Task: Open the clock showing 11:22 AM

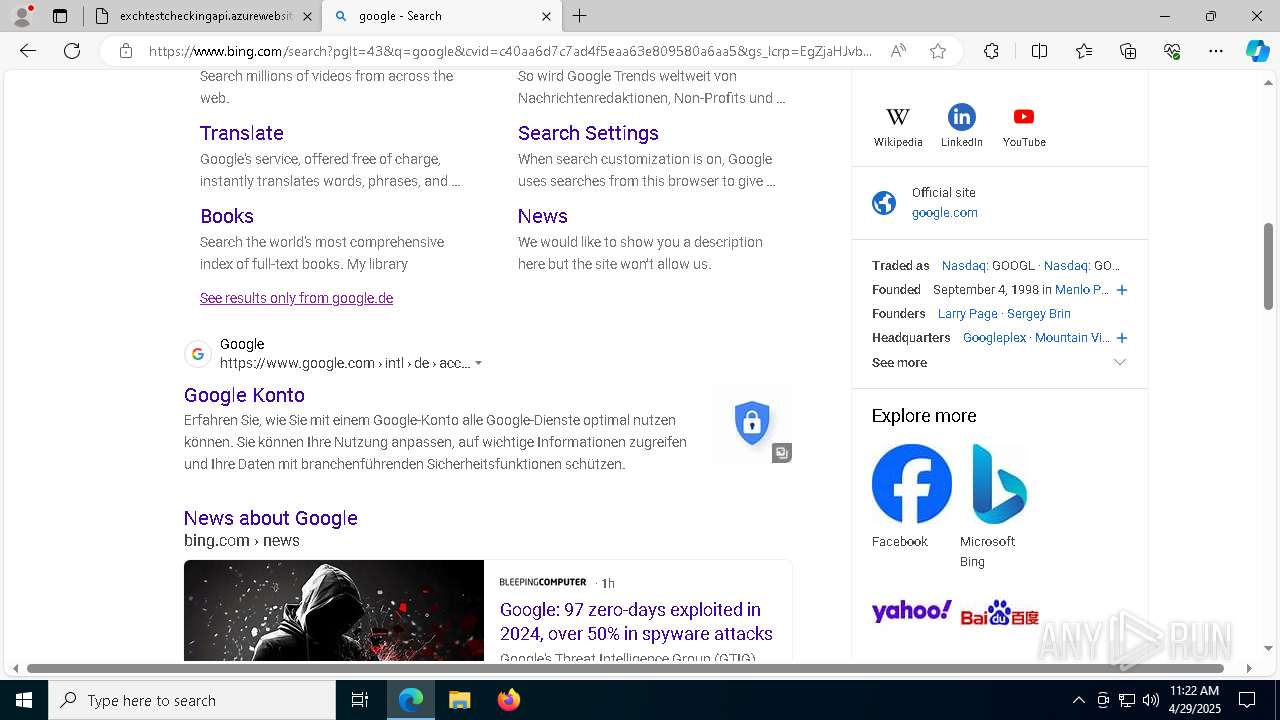Action: (1194, 700)
